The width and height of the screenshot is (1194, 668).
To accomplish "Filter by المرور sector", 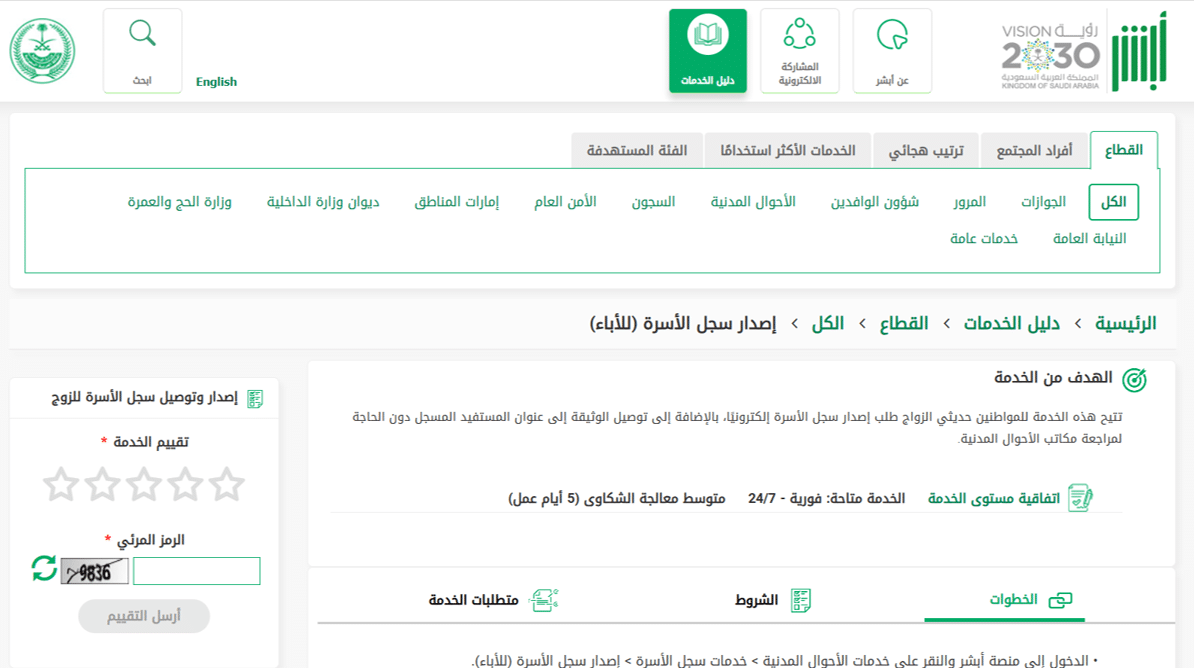I will (969, 202).
